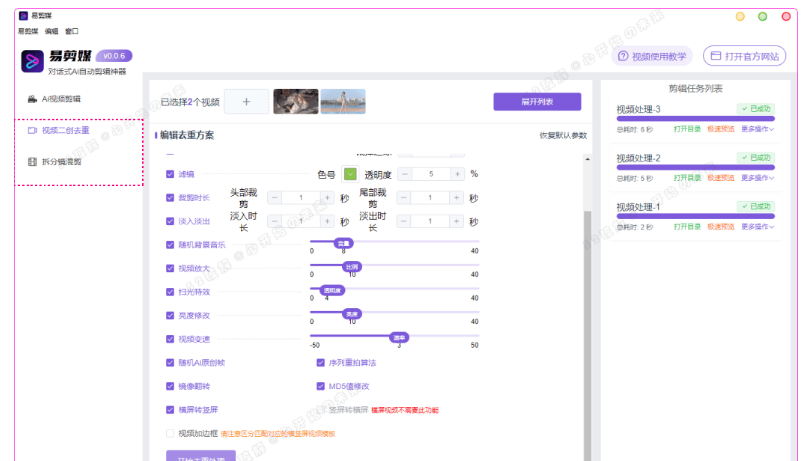The height and width of the screenshot is (461, 812).
Task: Click the v0.0.6 version badge
Action: 114,56
